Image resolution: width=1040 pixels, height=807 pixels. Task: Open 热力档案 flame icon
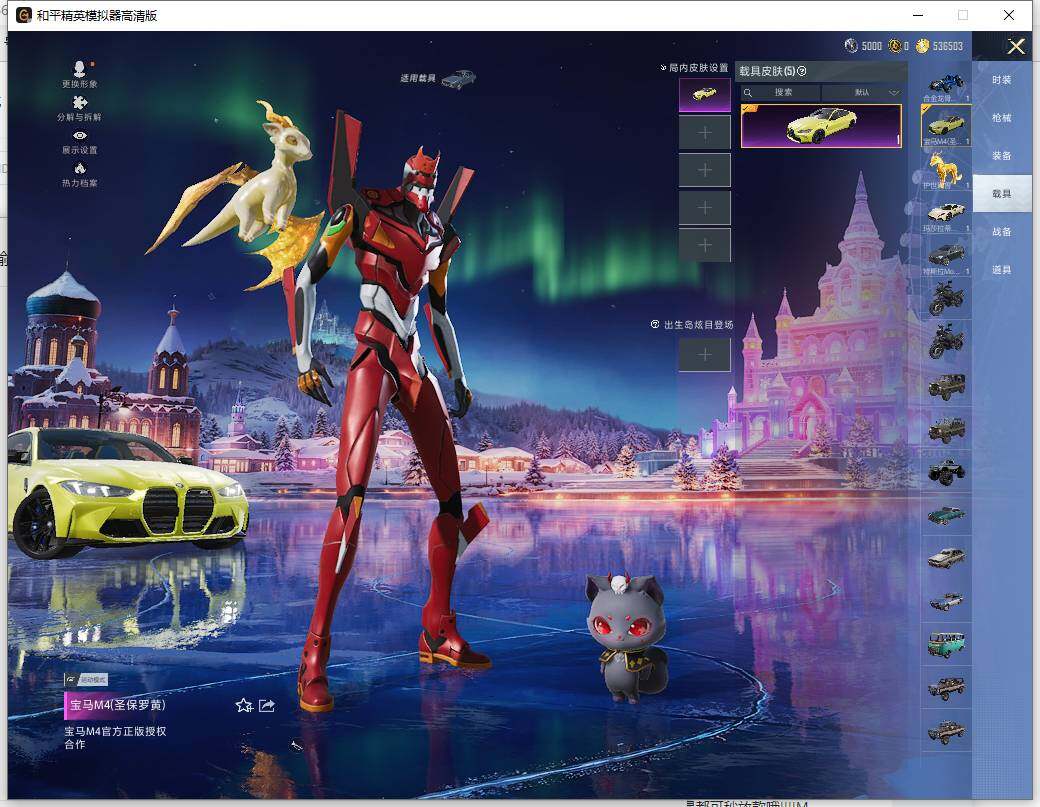pos(80,168)
